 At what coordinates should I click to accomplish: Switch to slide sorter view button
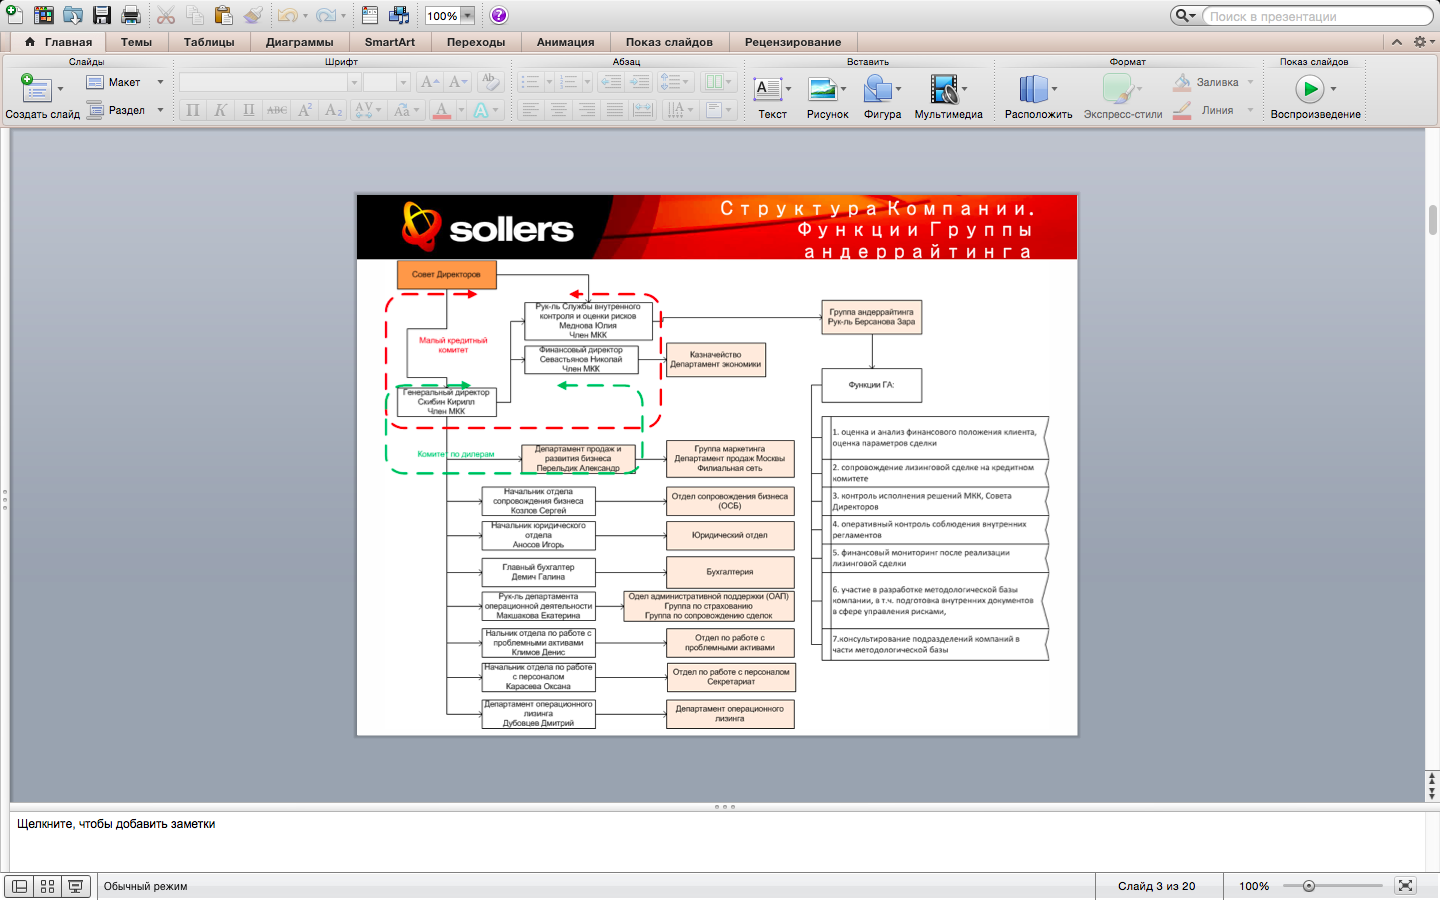click(x=47, y=886)
